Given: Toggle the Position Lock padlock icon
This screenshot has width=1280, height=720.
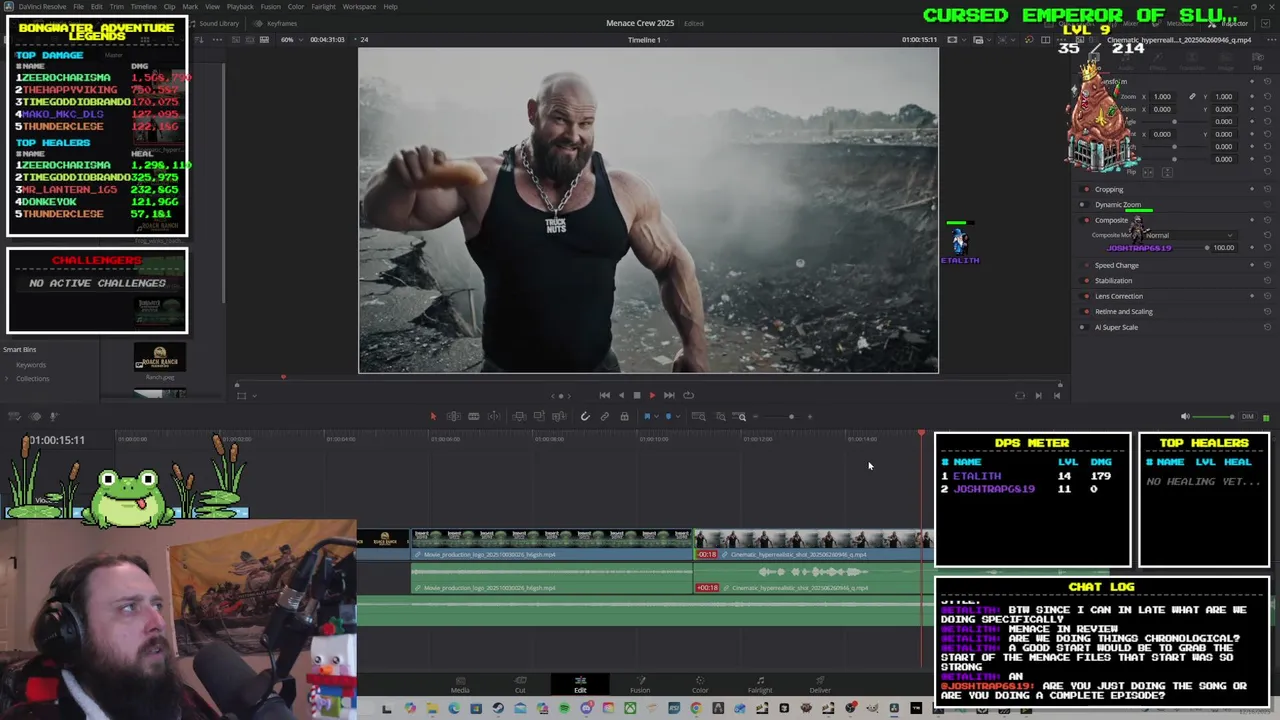Looking at the screenshot, I should pyautogui.click(x=624, y=416).
